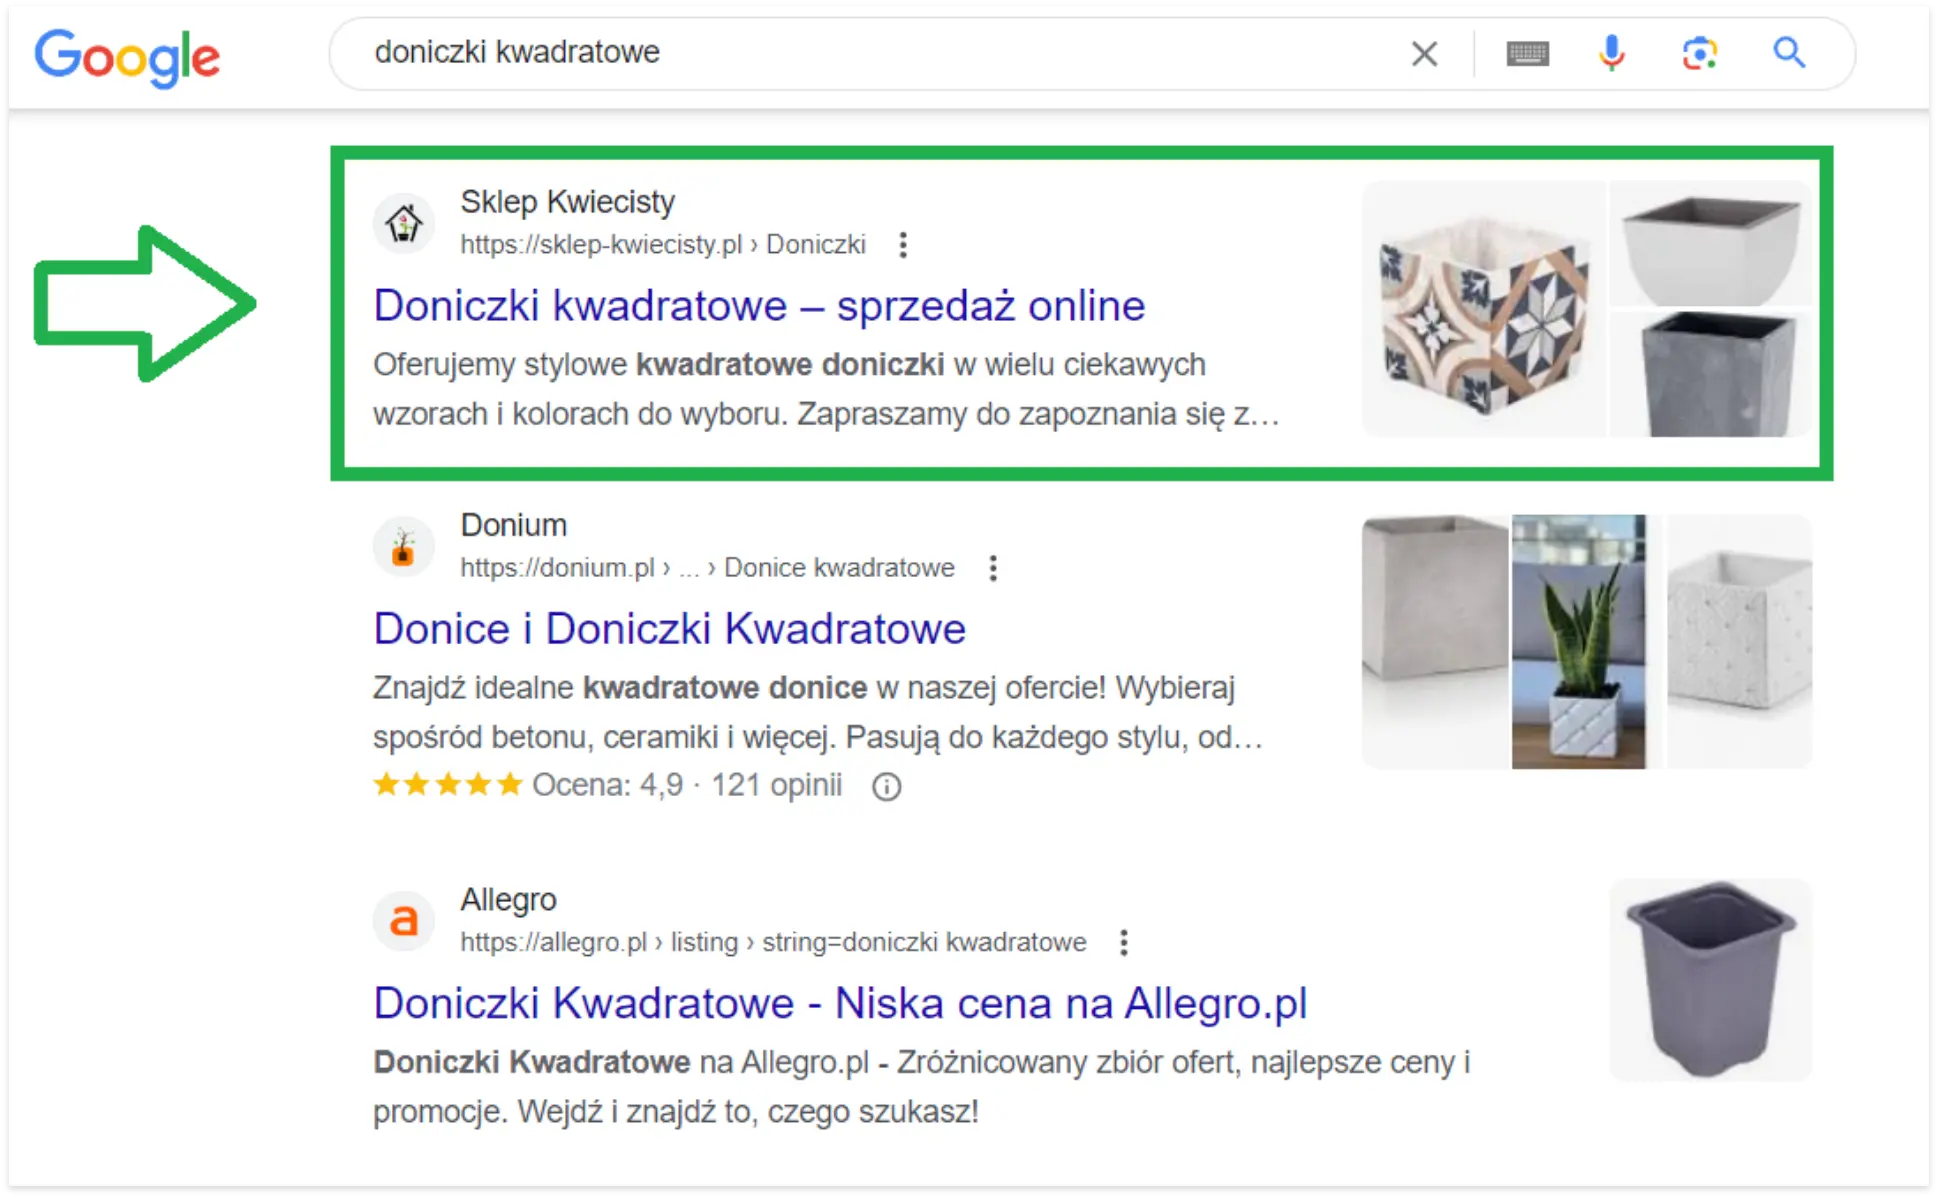Click the magnifying glass search button
Screen dimensions: 1938x1198
(1789, 52)
